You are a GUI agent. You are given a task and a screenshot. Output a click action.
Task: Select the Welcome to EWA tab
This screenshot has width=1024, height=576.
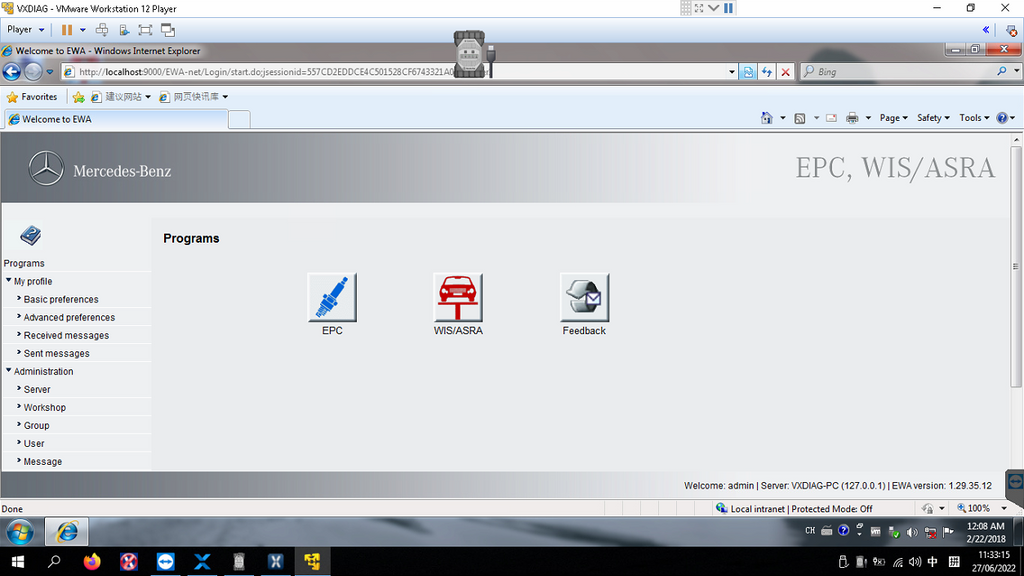pyautogui.click(x=115, y=119)
